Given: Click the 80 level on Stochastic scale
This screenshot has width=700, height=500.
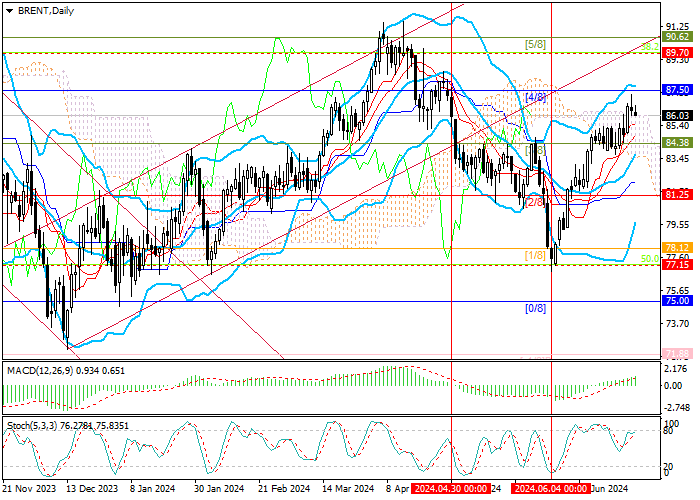Looking at the screenshot, I should (x=669, y=431).
